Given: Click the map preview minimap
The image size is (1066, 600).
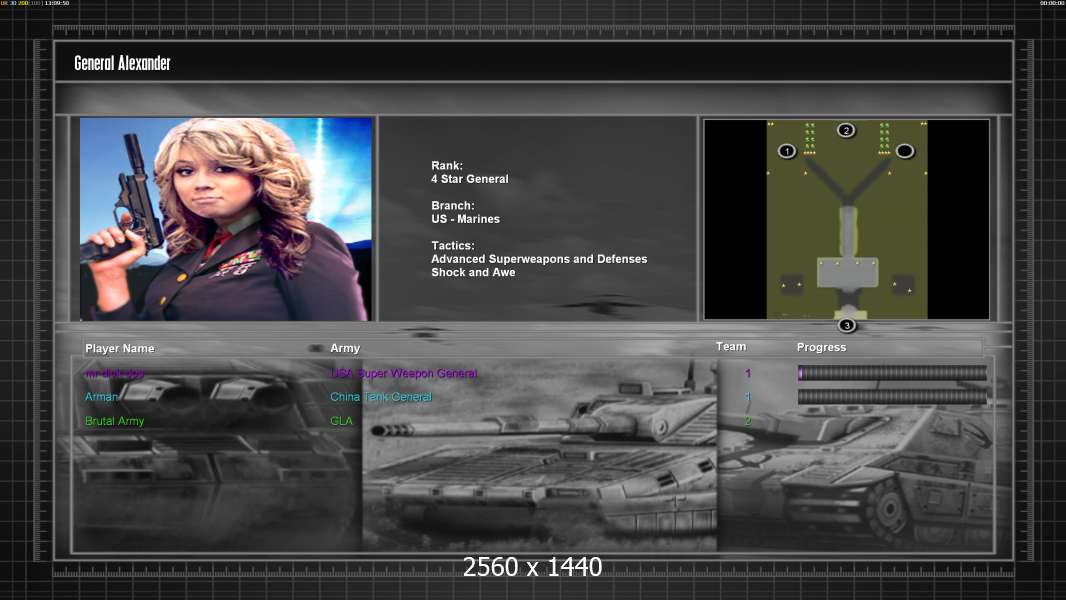Looking at the screenshot, I should (x=846, y=219).
